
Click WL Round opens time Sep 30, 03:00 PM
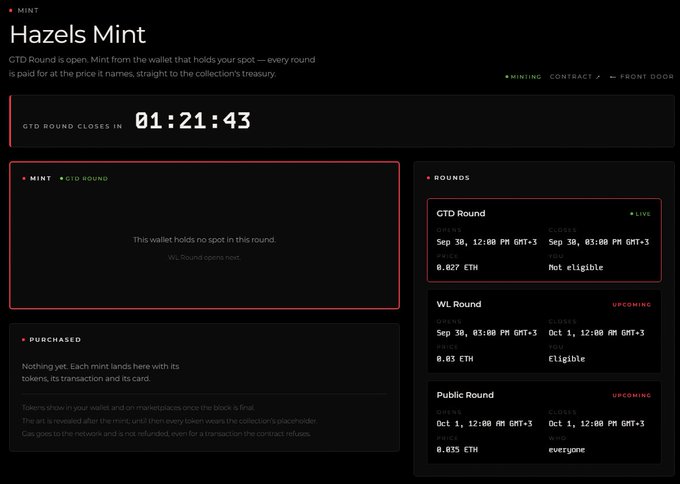(487, 333)
